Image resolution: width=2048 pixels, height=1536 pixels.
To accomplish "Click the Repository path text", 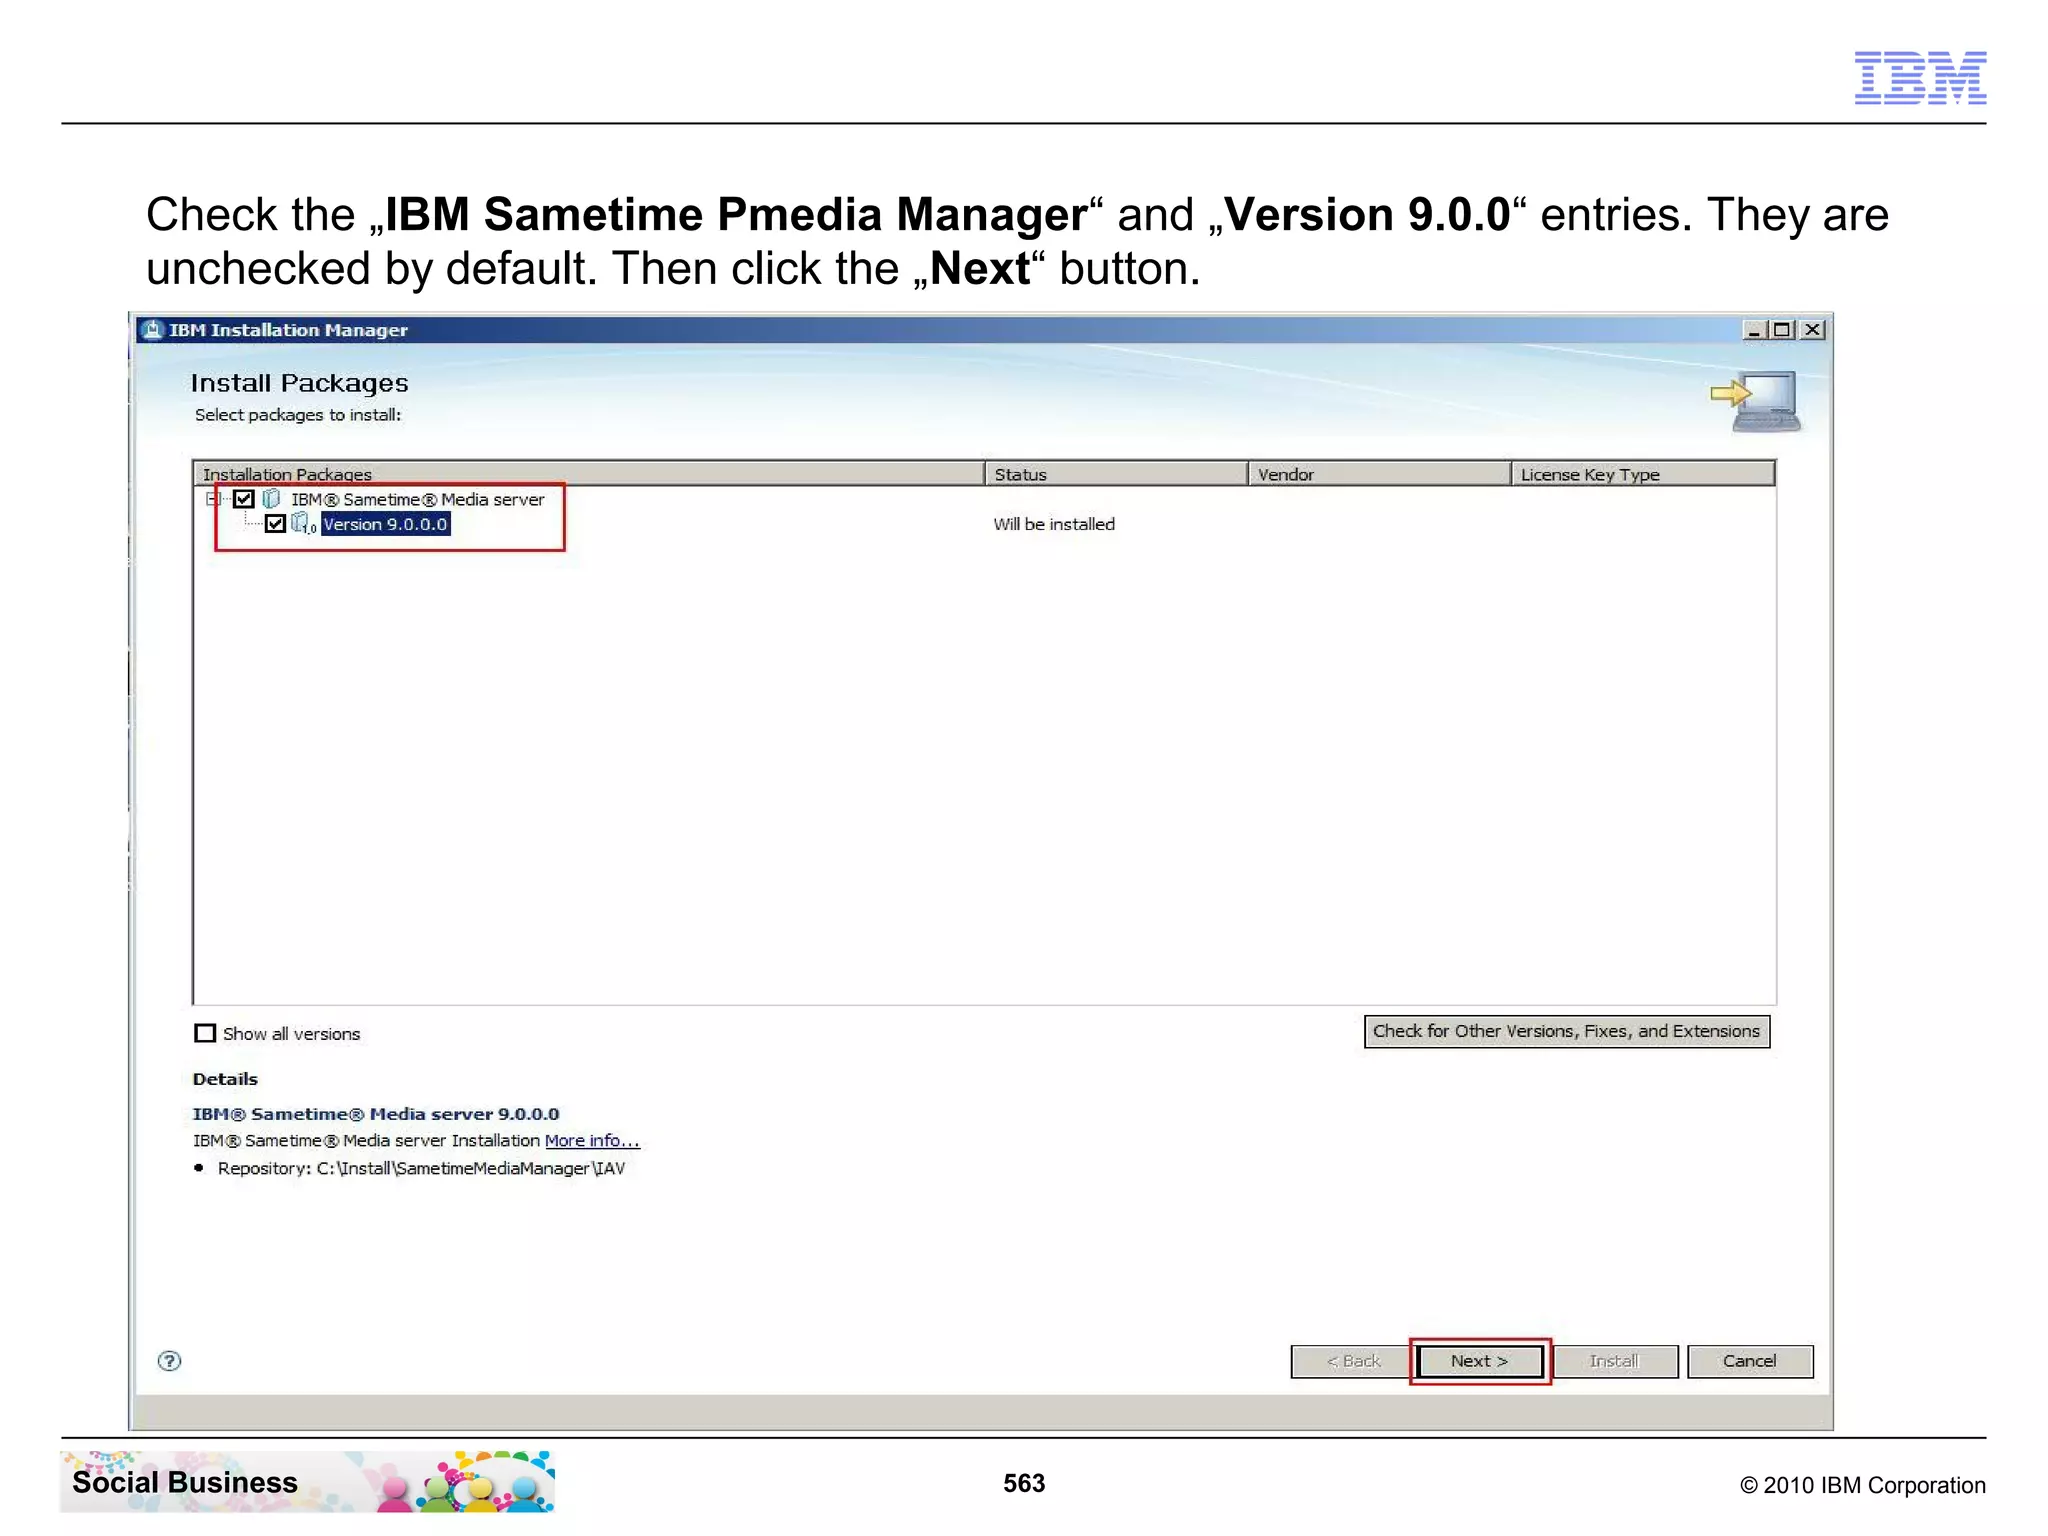I will pyautogui.click(x=421, y=1168).
